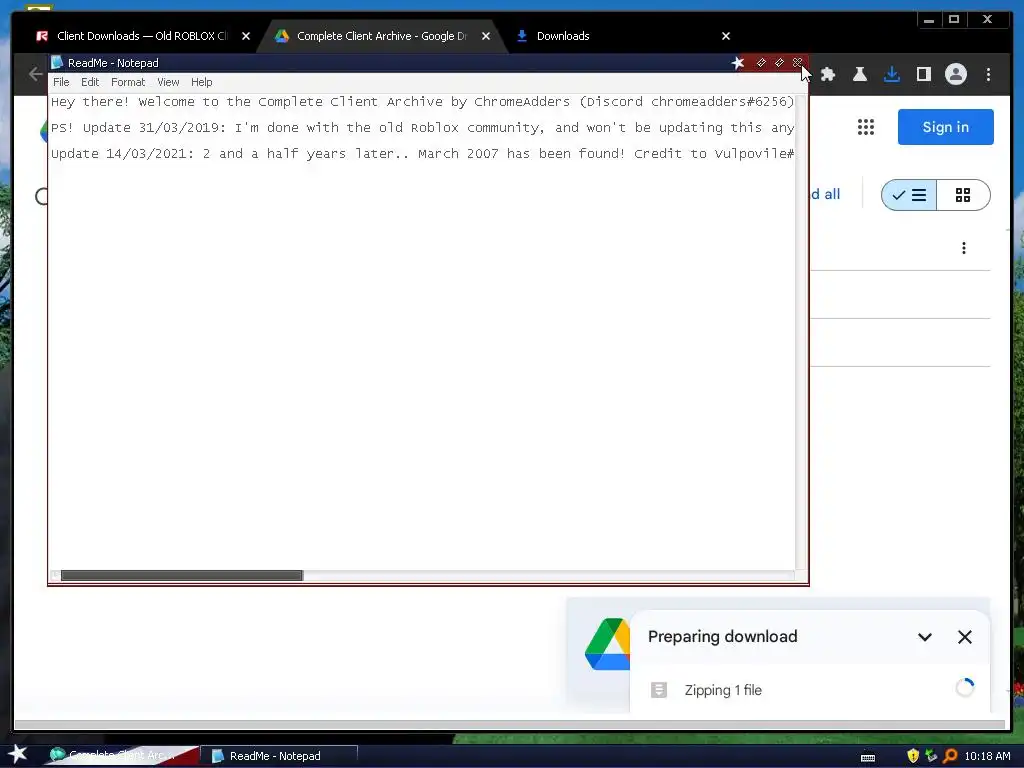Close the Downloads tab
Viewport: 1024px width, 768px height.
(726, 37)
